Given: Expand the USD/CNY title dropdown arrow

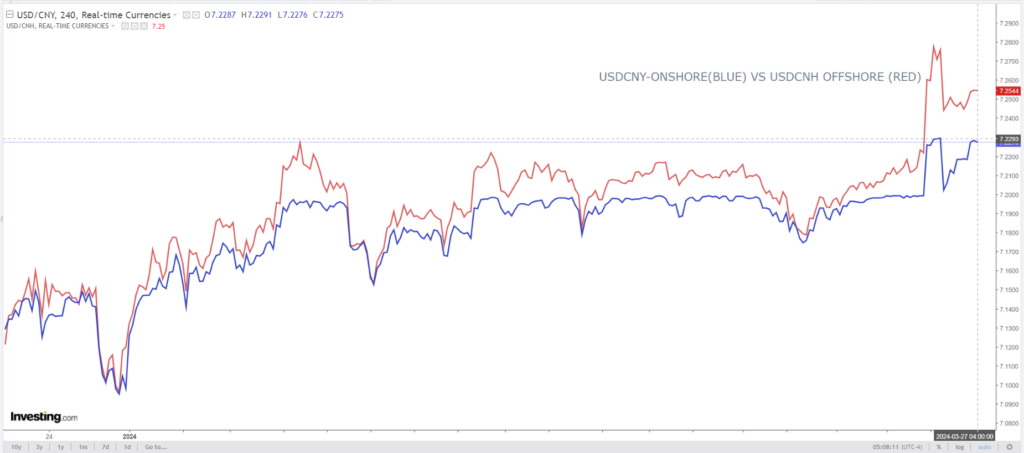Looking at the screenshot, I should [x=174, y=16].
